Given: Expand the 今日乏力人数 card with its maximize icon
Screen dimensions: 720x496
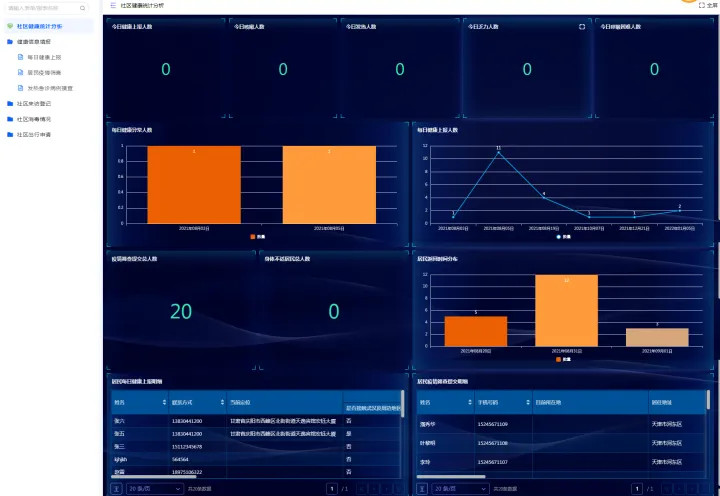Looking at the screenshot, I should point(582,27).
